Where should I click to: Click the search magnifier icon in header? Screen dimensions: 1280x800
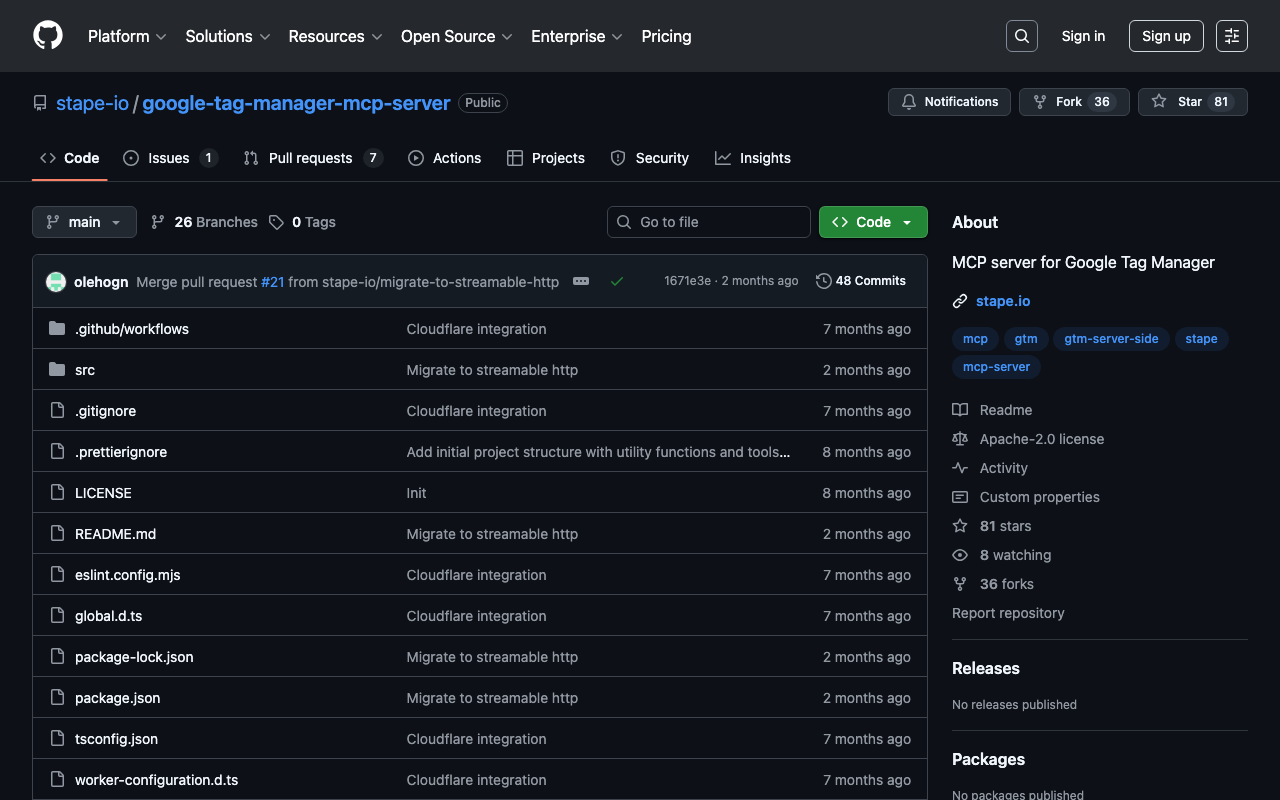(x=1021, y=36)
